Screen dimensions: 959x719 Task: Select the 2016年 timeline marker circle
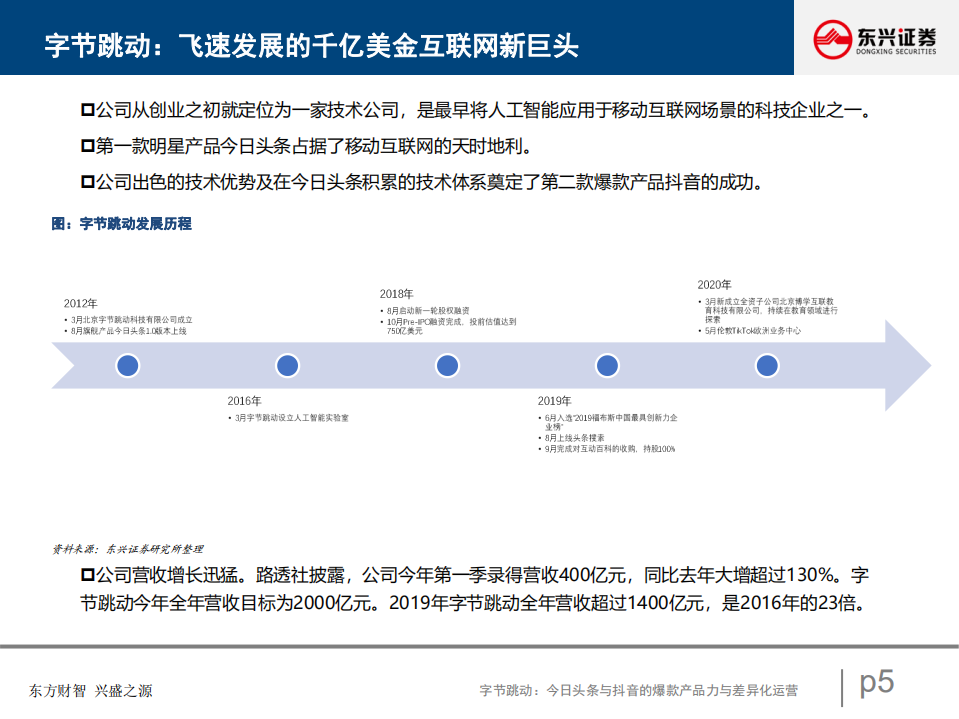click(x=286, y=366)
